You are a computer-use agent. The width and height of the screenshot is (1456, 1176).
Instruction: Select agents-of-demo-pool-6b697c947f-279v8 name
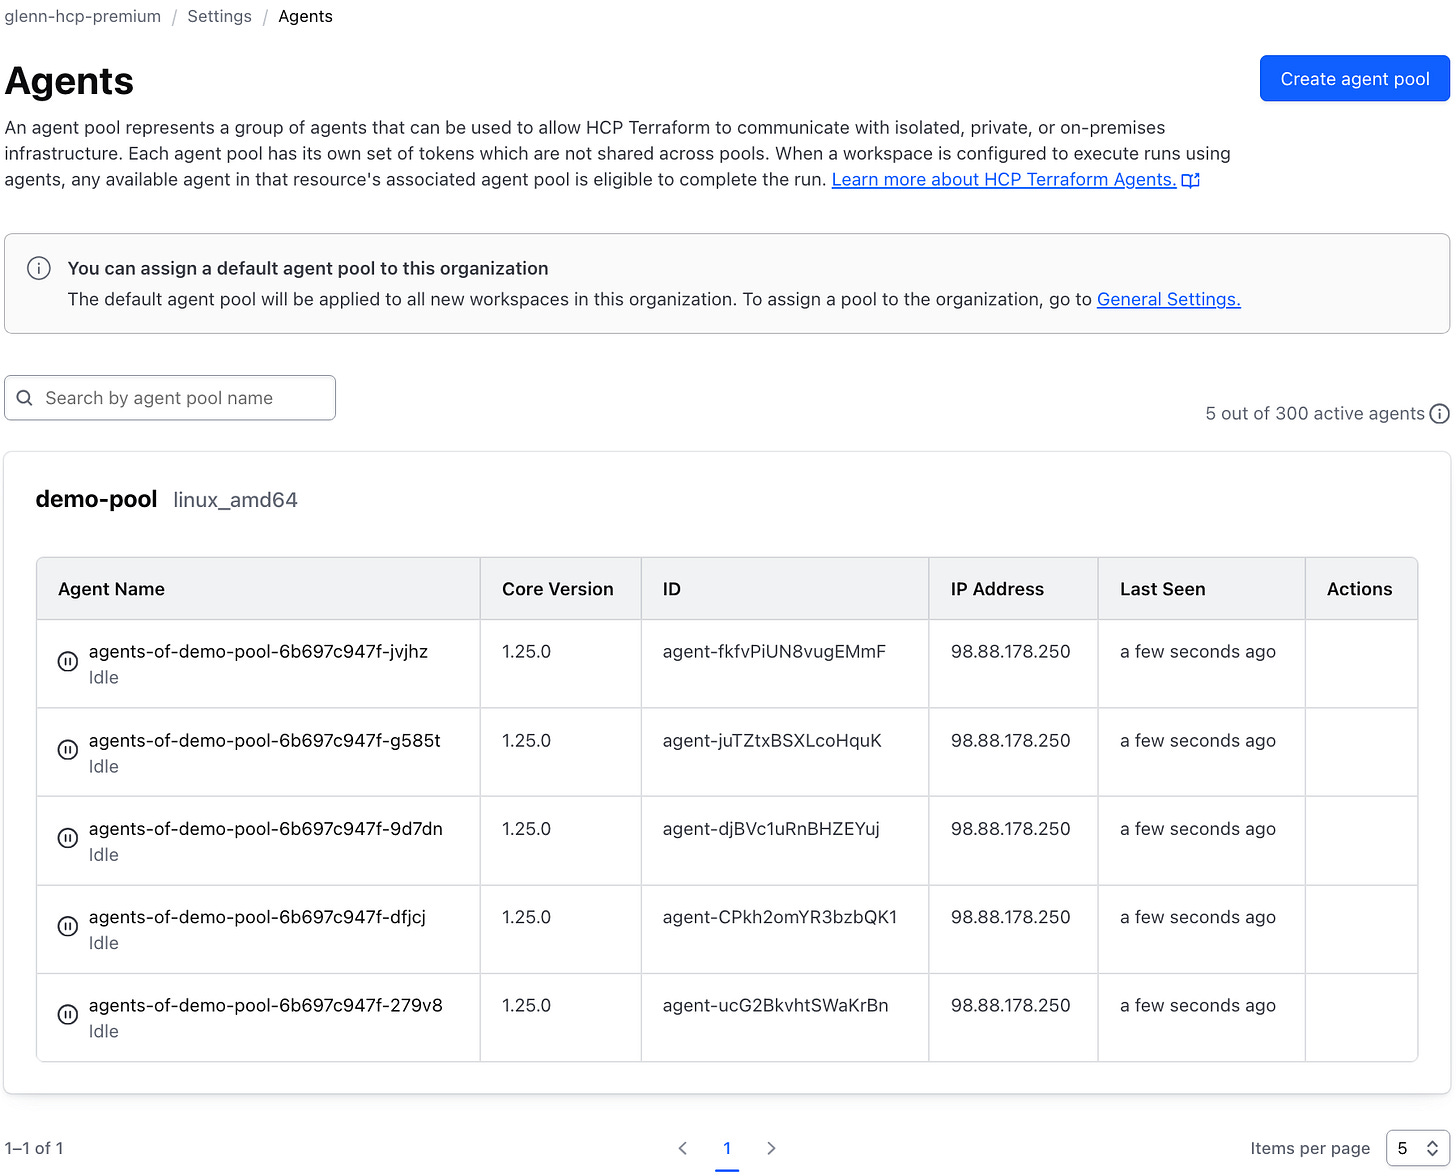[x=265, y=1005]
